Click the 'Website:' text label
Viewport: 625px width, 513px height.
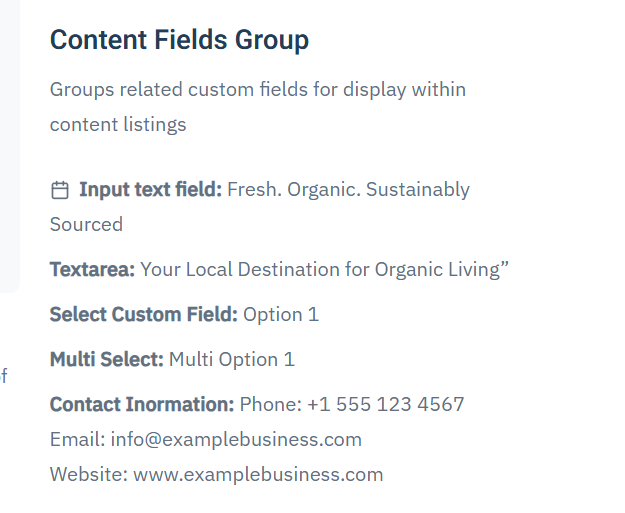pyautogui.click(x=89, y=474)
